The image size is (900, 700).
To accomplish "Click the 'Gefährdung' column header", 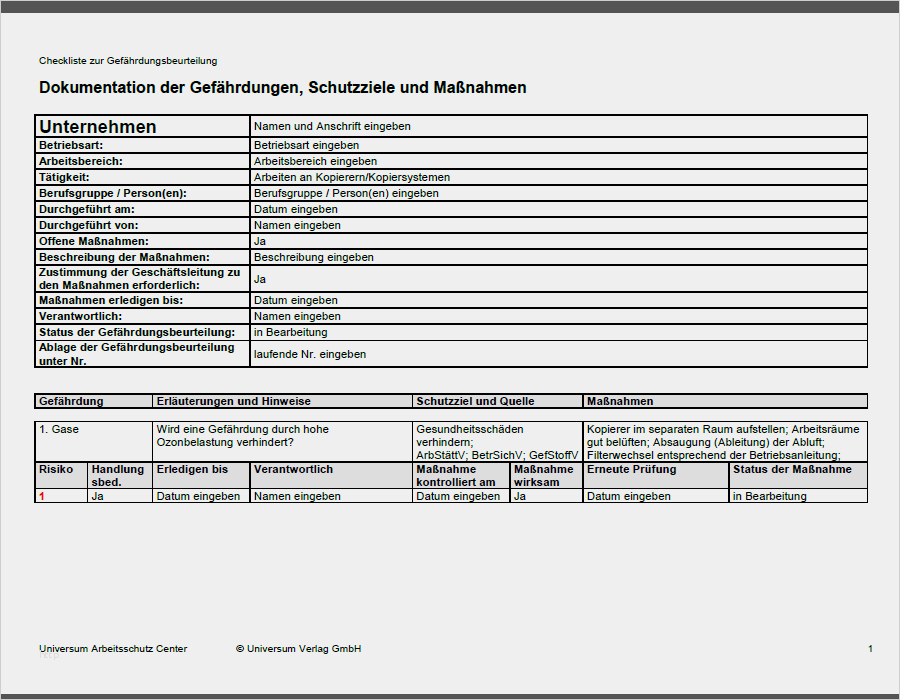I will 94,401.
